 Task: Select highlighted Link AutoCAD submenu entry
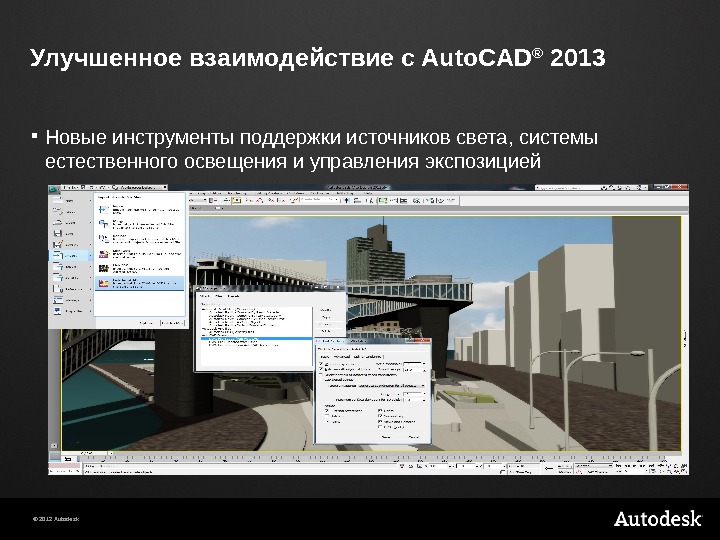pyautogui.click(x=140, y=283)
